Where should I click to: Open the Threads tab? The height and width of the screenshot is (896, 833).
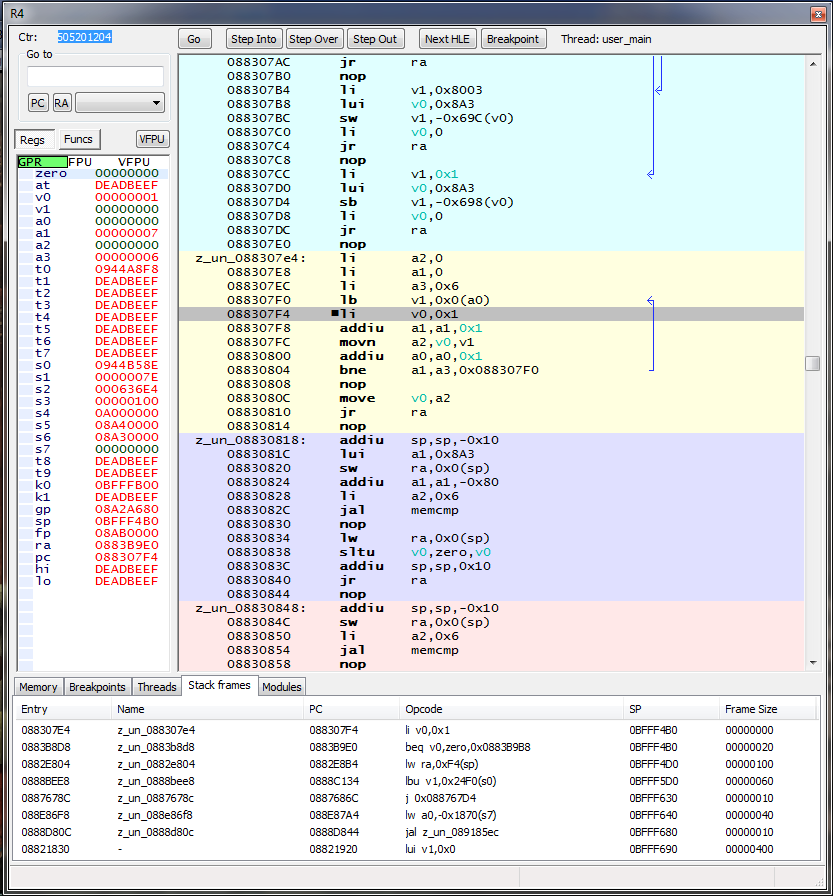pos(156,687)
